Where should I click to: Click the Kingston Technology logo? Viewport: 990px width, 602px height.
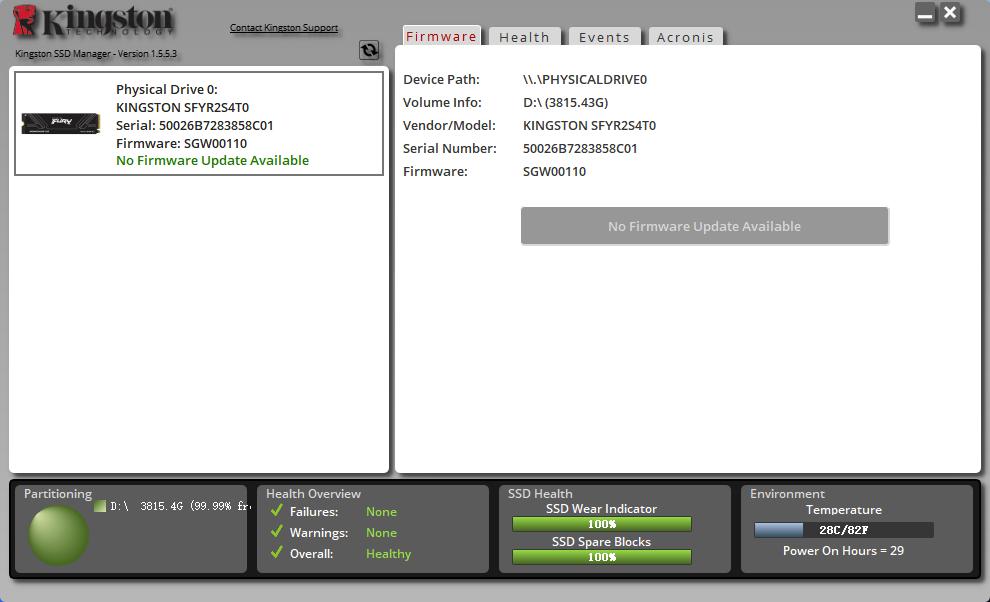[x=95, y=20]
